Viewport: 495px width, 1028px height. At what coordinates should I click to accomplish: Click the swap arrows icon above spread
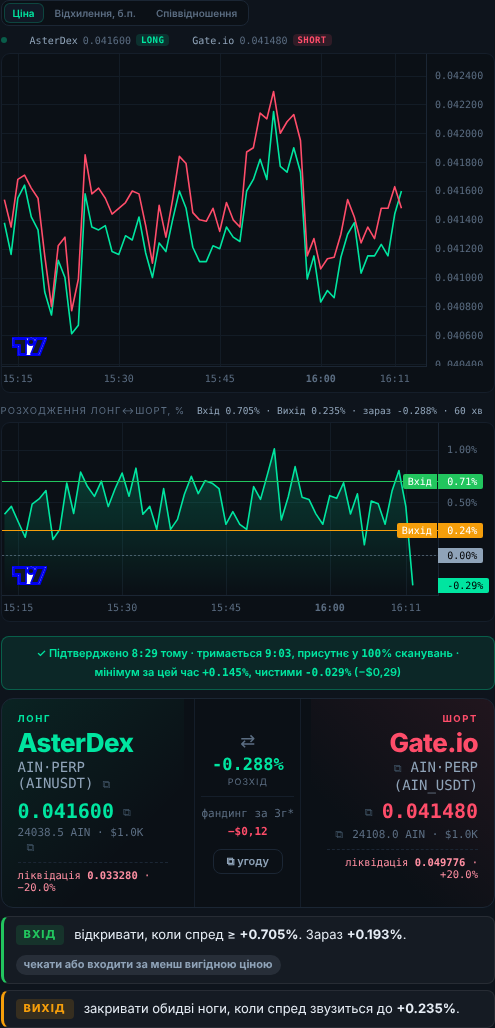tap(247, 741)
